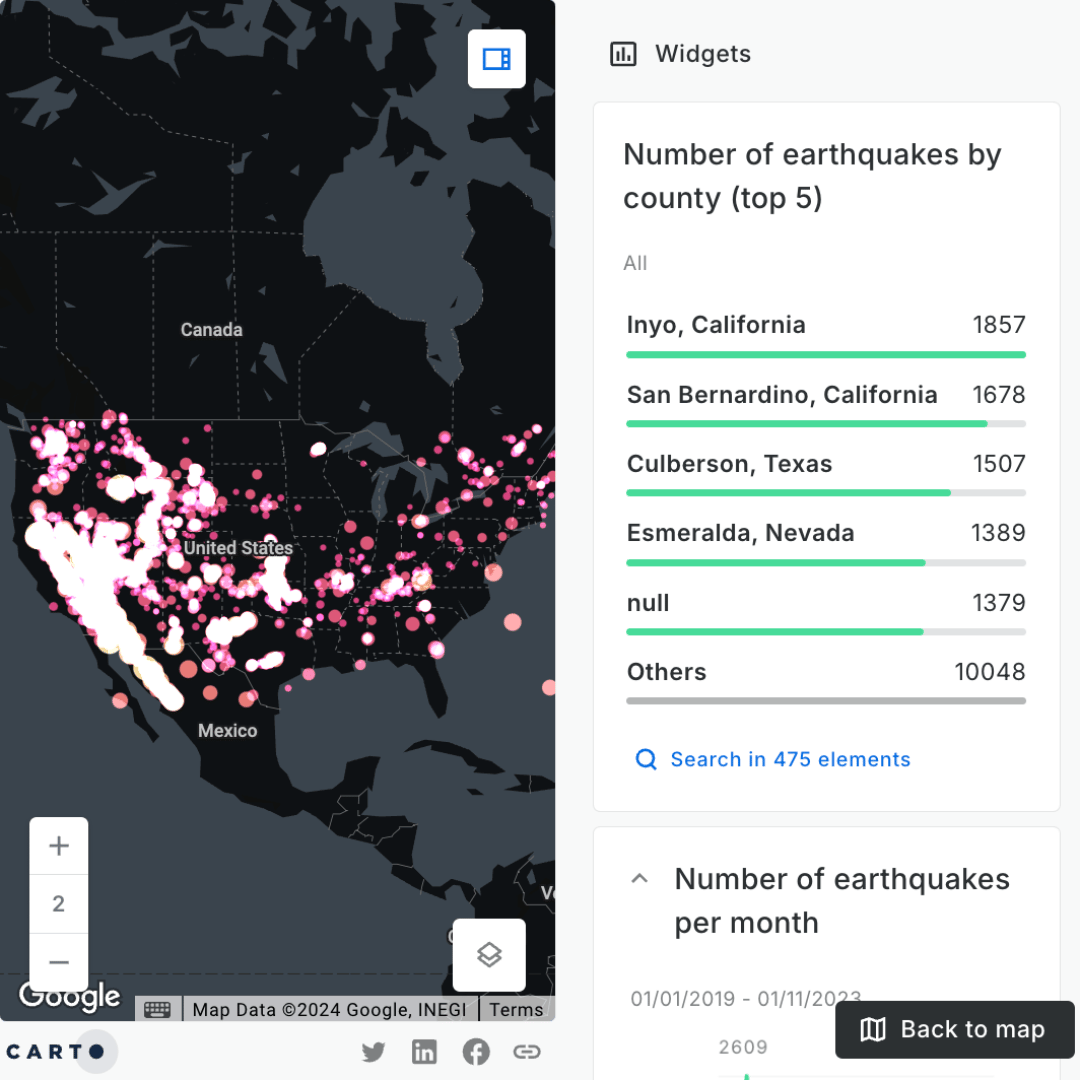This screenshot has height=1080, width=1080.
Task: Share the map on Twitter
Action: click(x=373, y=1052)
